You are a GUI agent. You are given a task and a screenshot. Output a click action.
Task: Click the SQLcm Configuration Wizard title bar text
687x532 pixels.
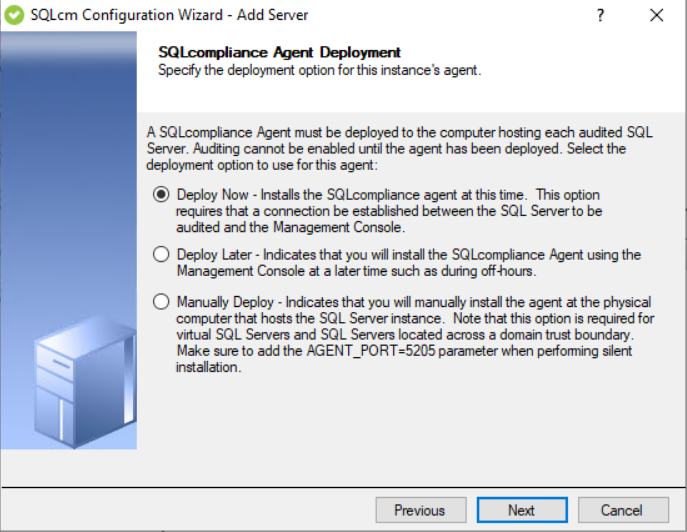[x=169, y=15]
